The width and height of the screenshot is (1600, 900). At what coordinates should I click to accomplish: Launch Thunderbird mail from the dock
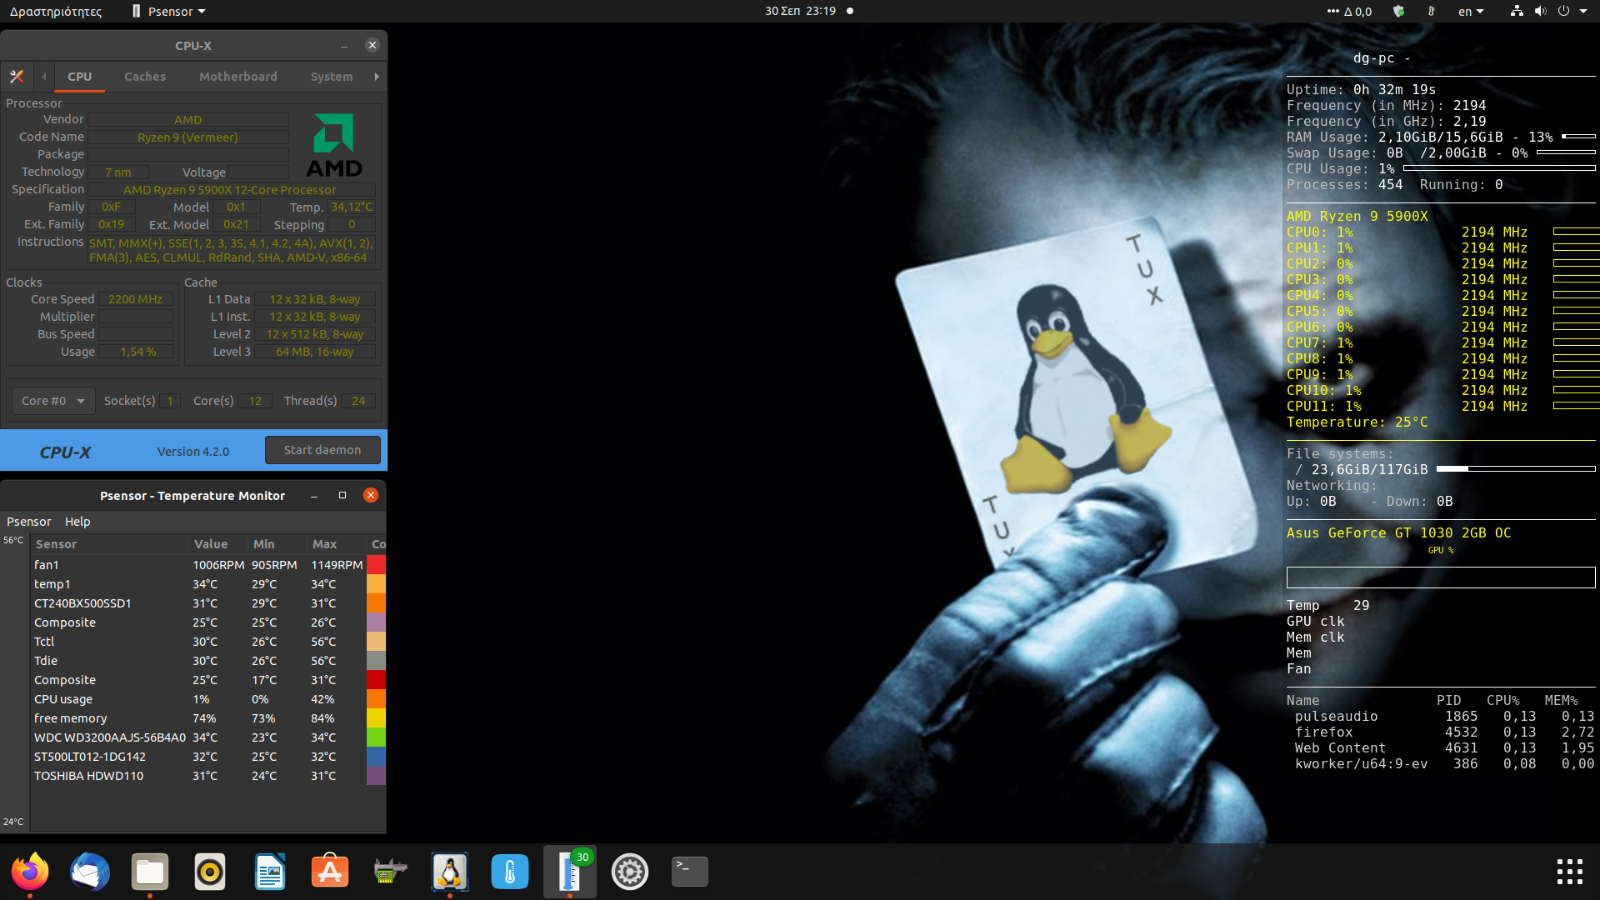tap(90, 872)
